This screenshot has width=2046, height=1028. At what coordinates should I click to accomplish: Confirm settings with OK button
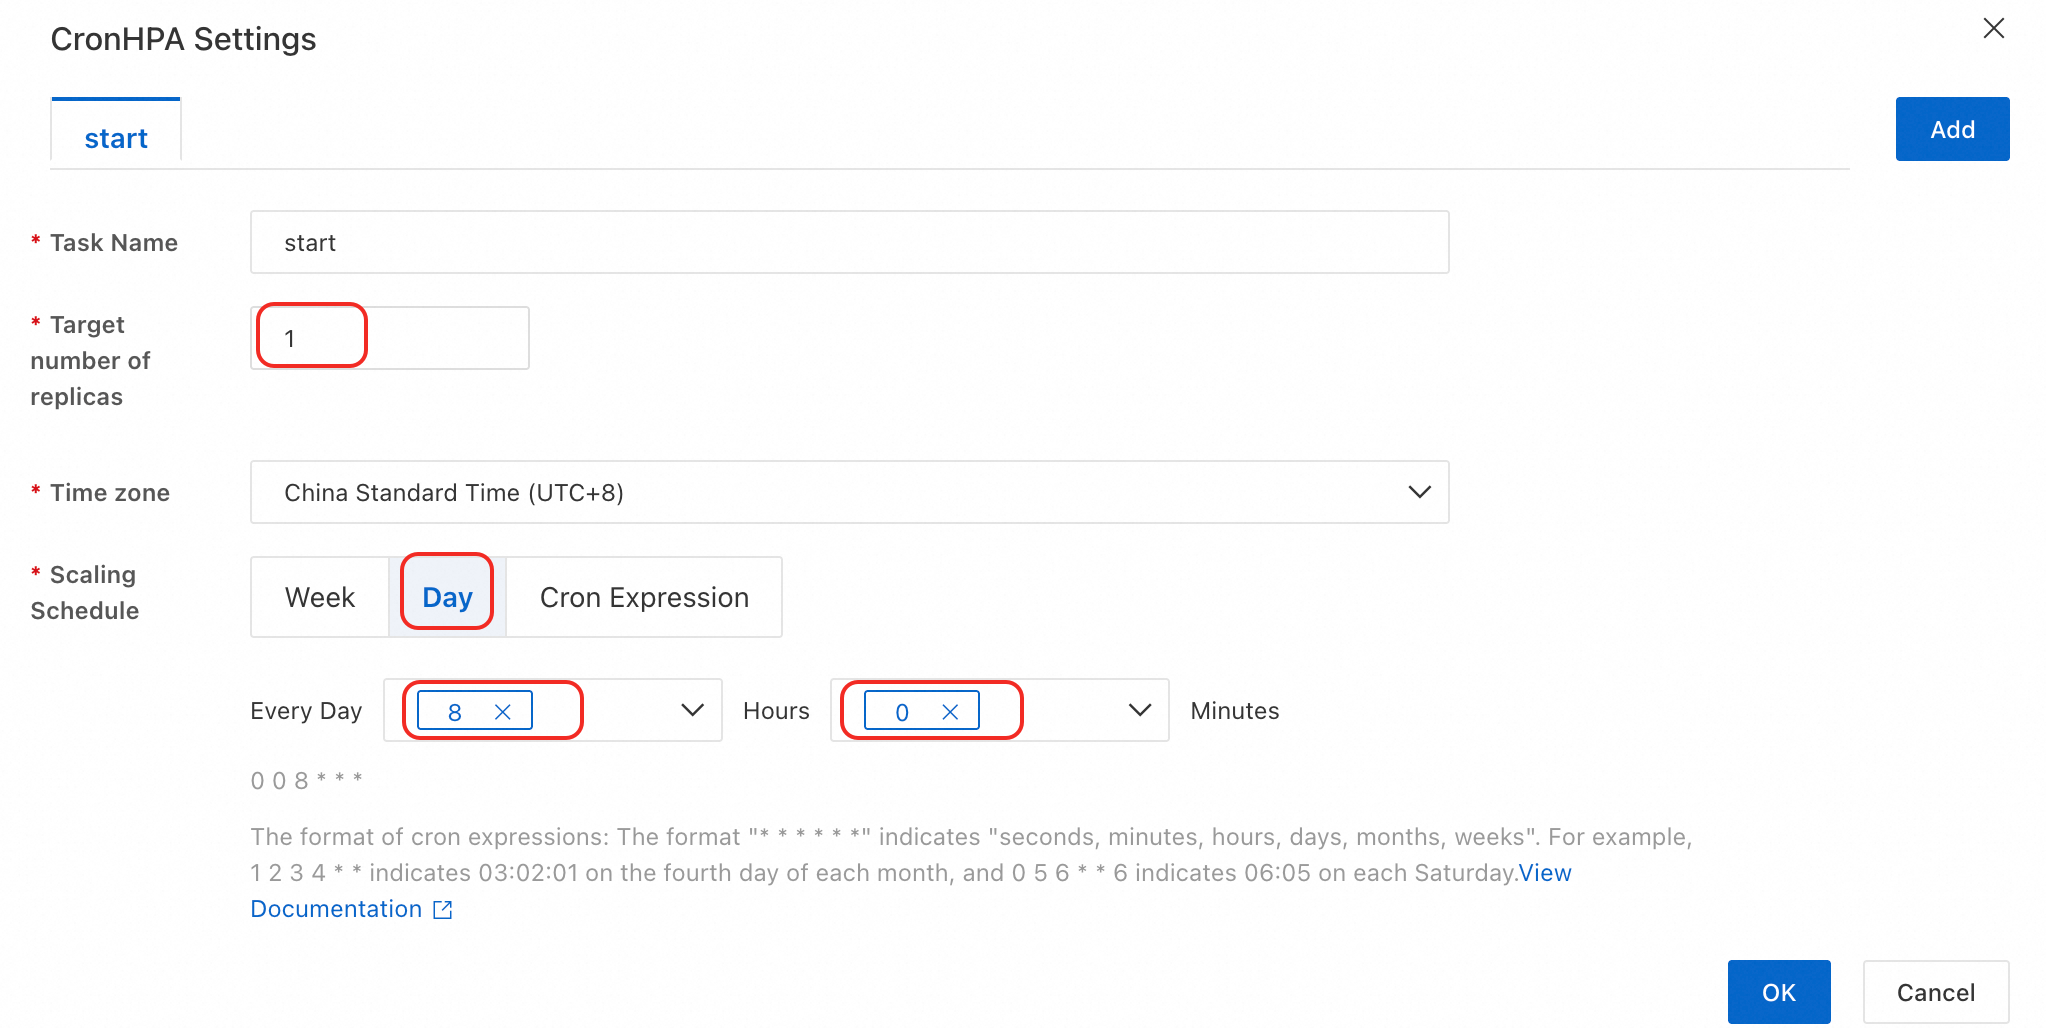click(x=1778, y=992)
